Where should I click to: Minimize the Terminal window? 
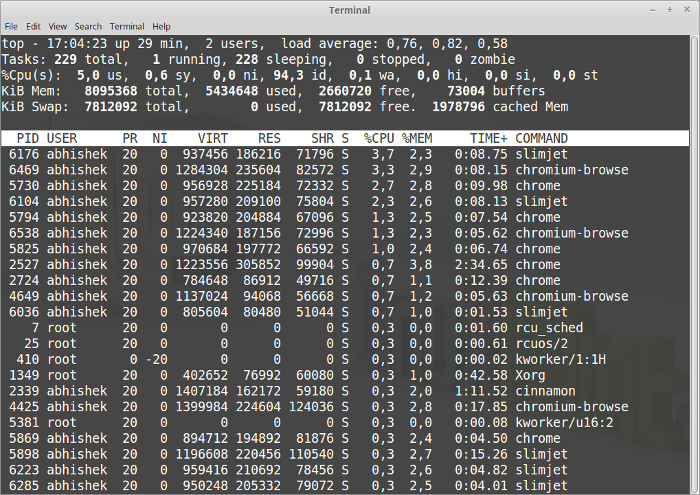click(x=653, y=10)
